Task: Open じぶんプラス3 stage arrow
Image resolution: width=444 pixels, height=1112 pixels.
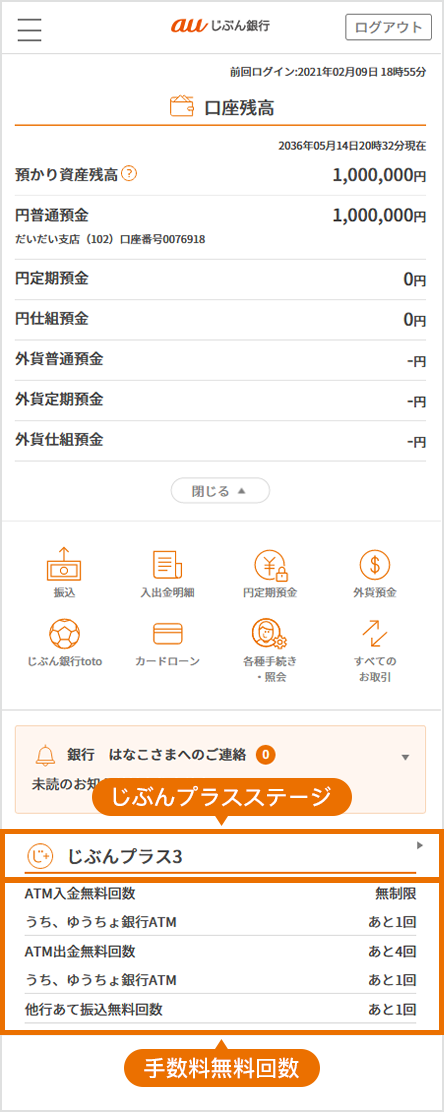Action: coord(420,845)
